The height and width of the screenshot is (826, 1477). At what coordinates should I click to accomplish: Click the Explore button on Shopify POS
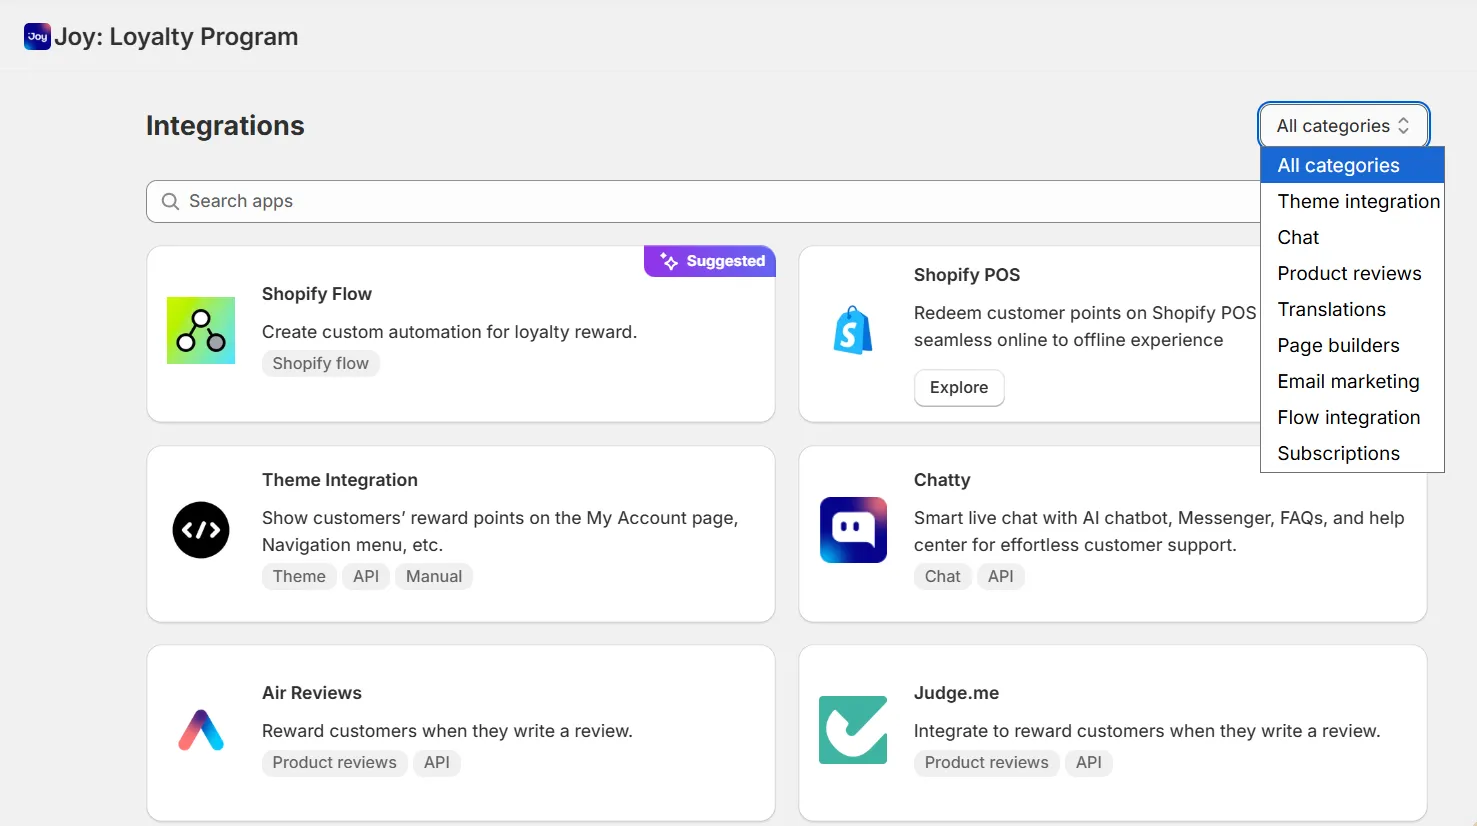[x=959, y=387]
